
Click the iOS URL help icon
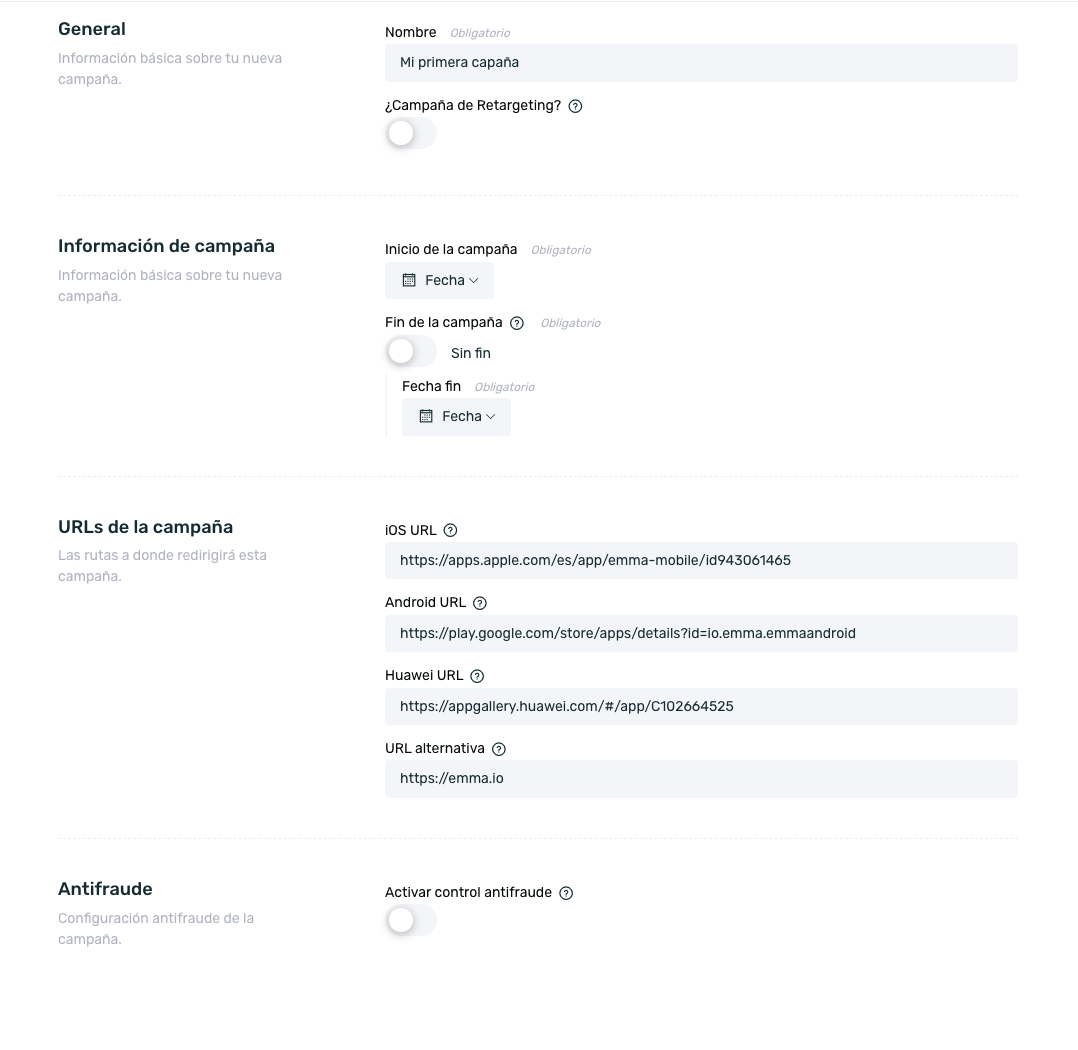450,530
